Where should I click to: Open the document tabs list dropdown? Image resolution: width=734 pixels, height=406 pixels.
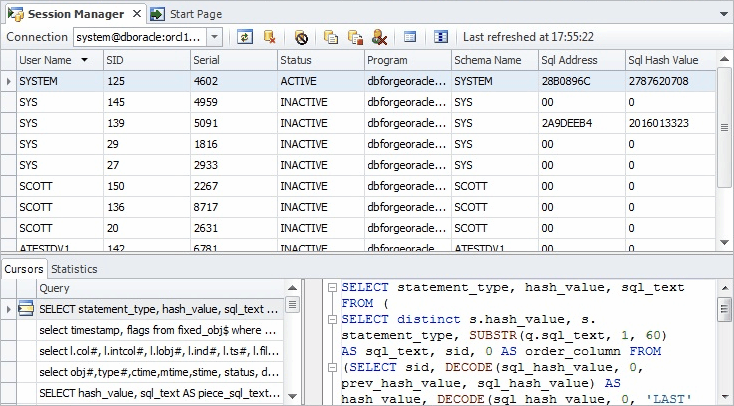[724, 14]
